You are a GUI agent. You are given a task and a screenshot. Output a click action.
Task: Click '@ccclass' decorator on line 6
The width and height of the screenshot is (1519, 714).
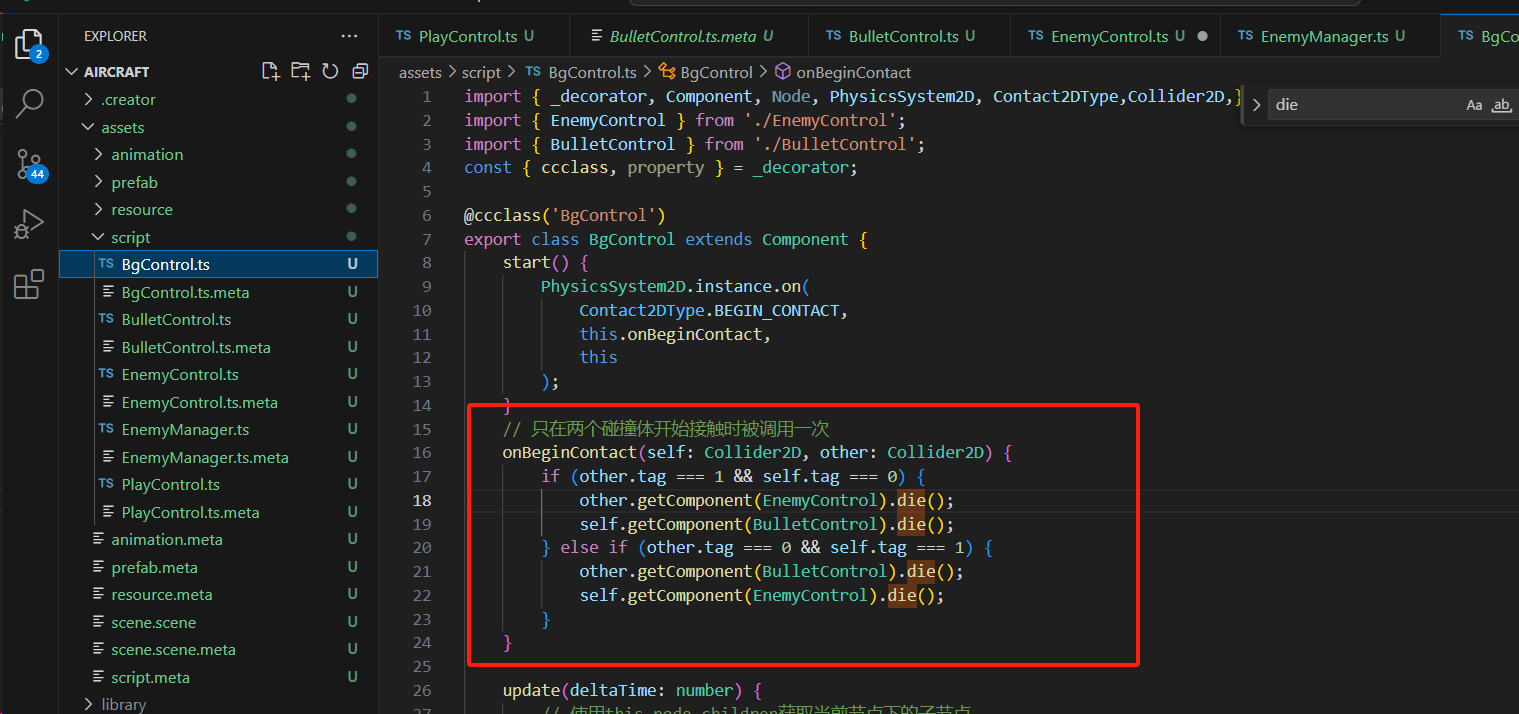pos(502,215)
